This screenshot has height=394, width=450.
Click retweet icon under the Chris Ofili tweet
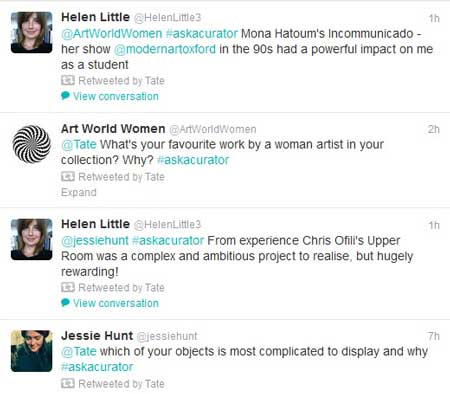pyautogui.click(x=68, y=287)
